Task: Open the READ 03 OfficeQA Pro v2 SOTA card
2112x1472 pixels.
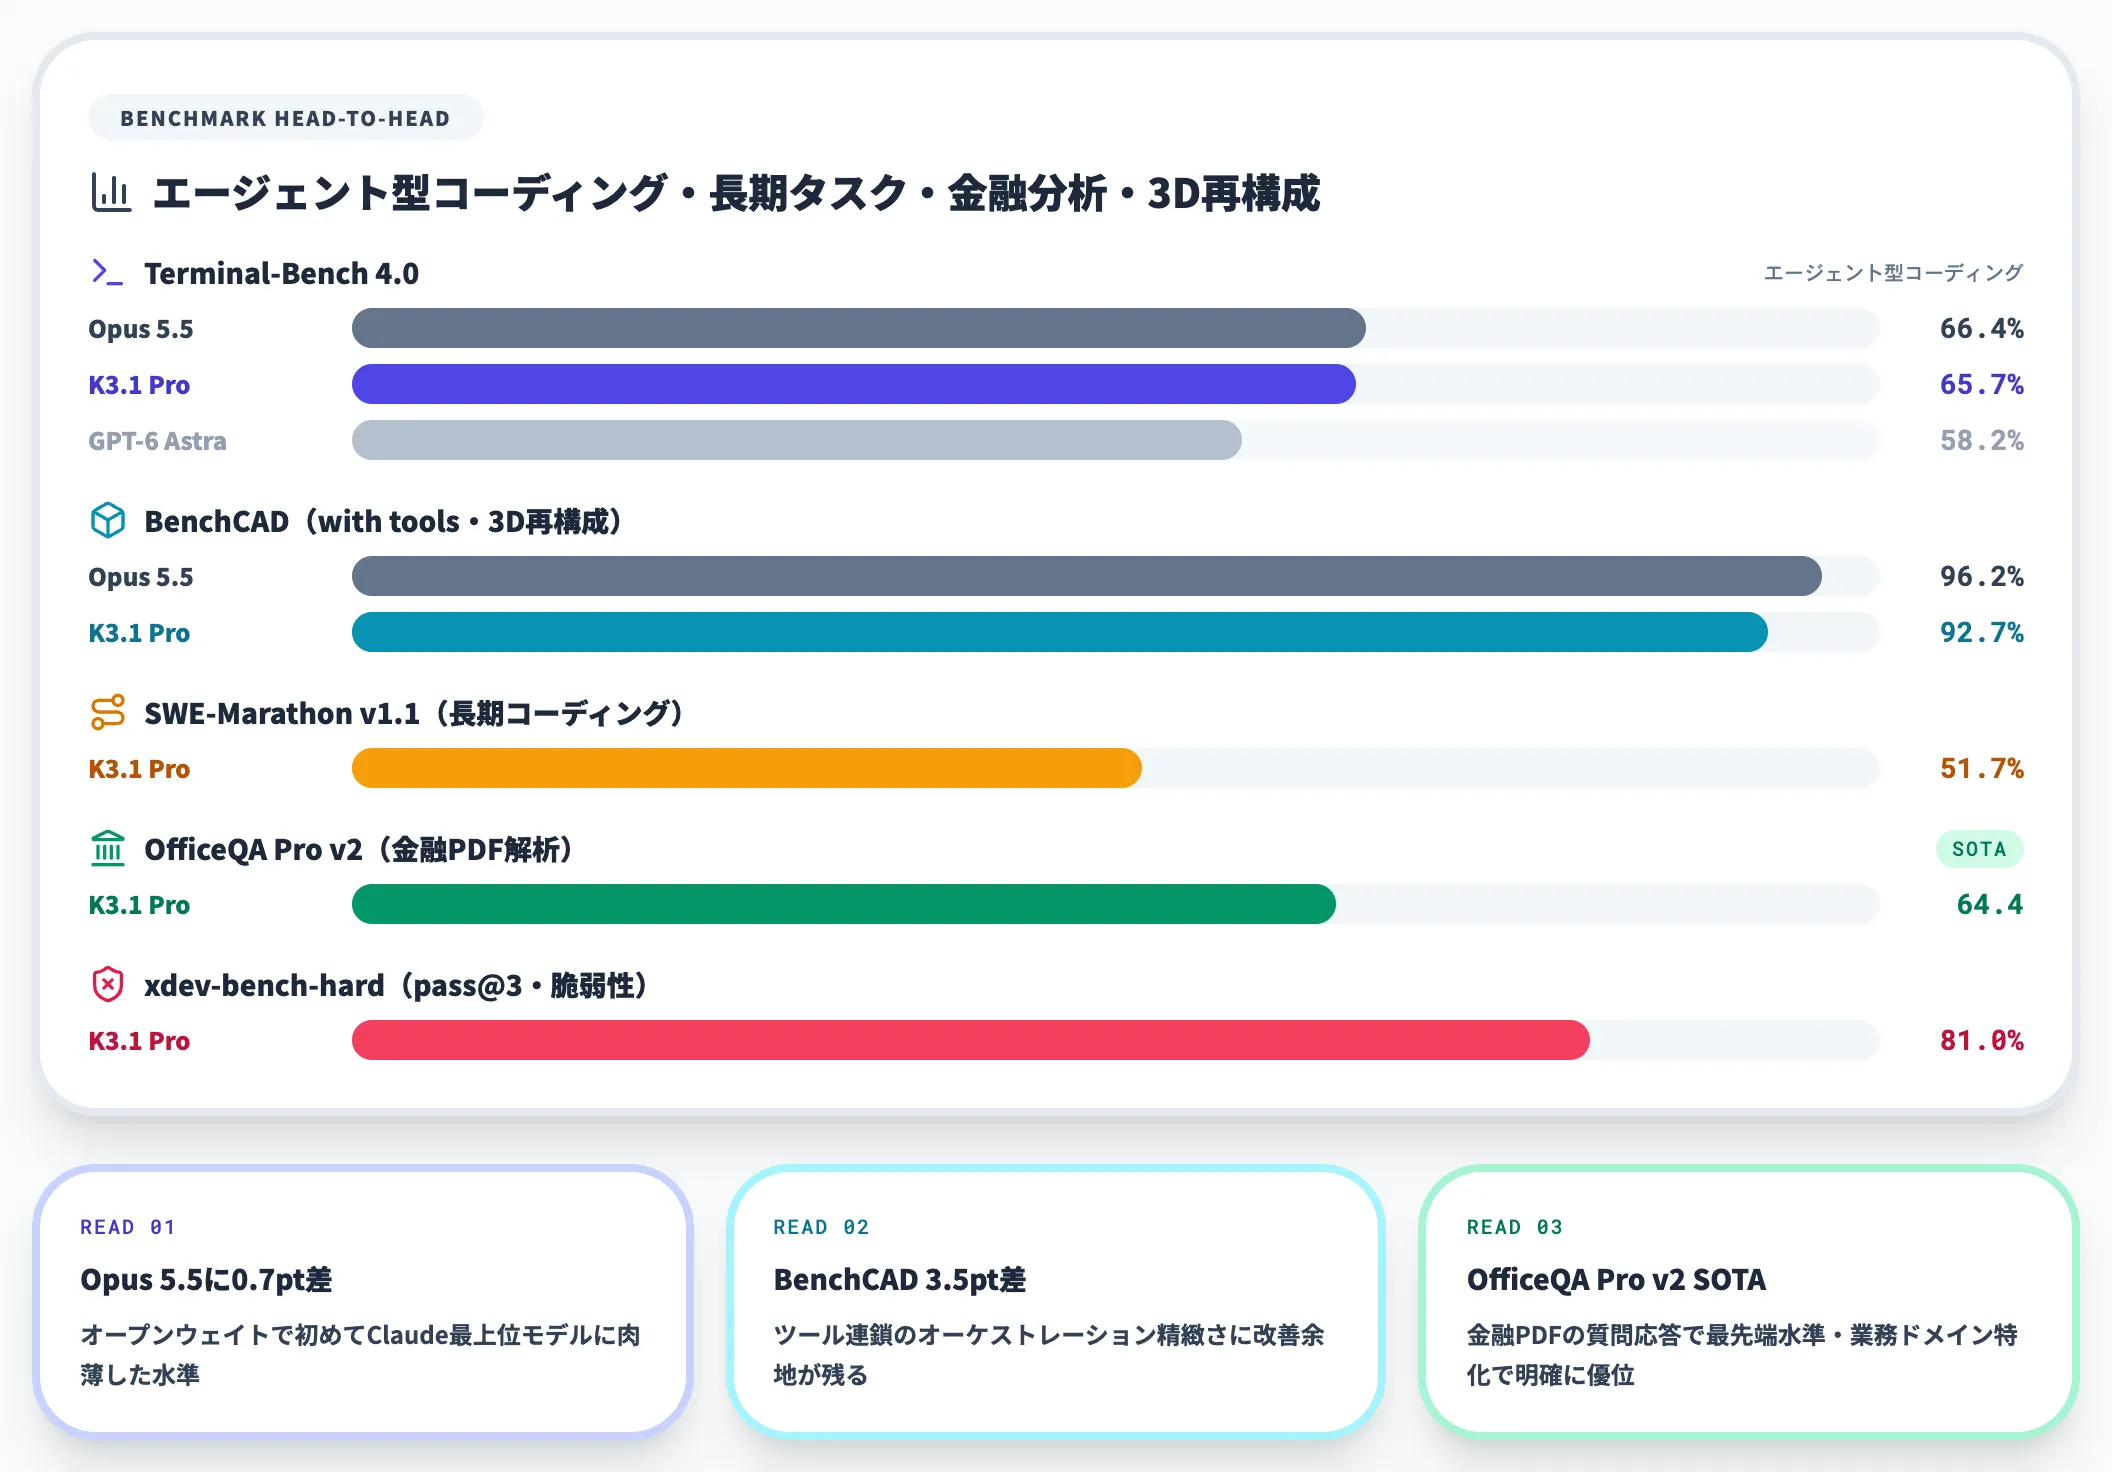Action: pyautogui.click(x=1749, y=1301)
